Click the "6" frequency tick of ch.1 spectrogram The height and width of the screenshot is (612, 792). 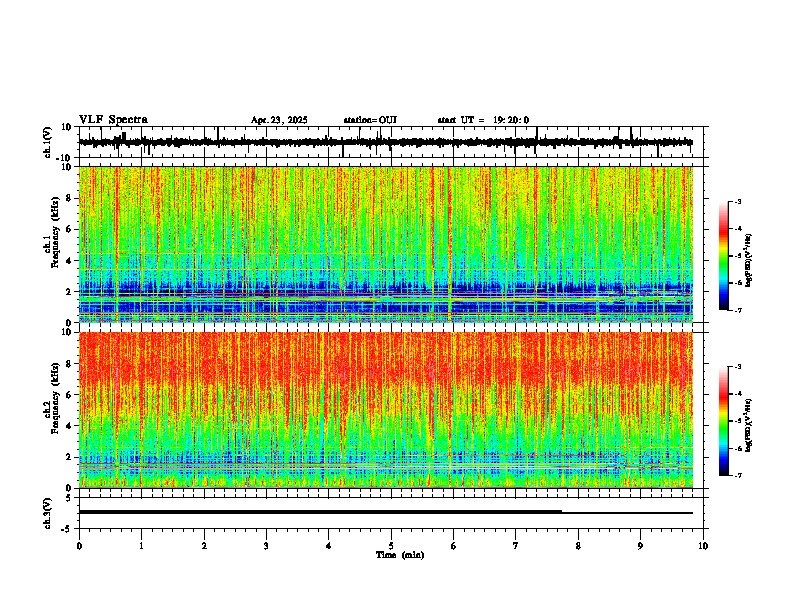pos(70,229)
